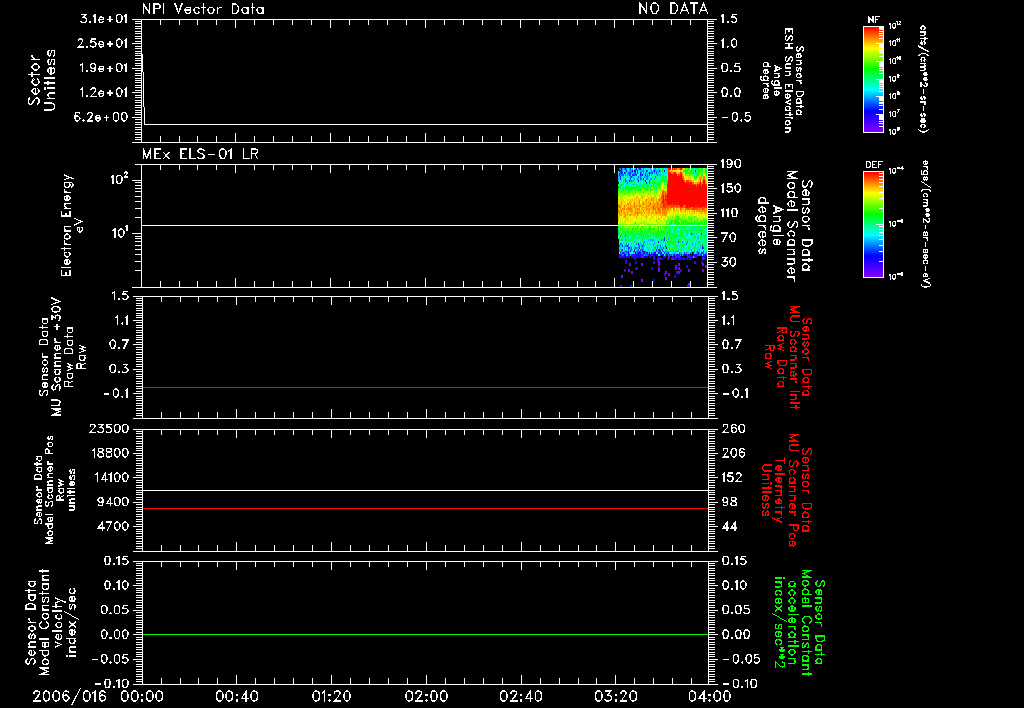Click the '00:40' time axis label
Screen dimensions: 1024x708
click(x=237, y=696)
